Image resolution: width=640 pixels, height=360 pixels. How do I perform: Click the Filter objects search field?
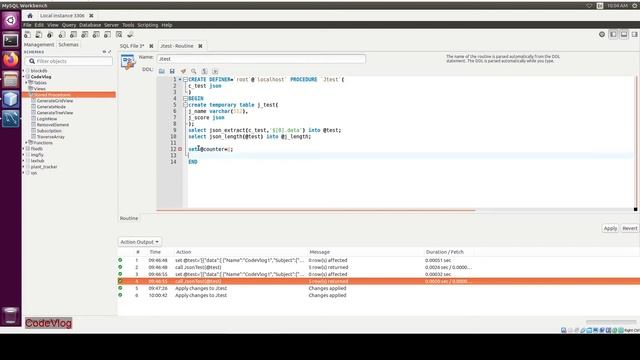coord(69,61)
